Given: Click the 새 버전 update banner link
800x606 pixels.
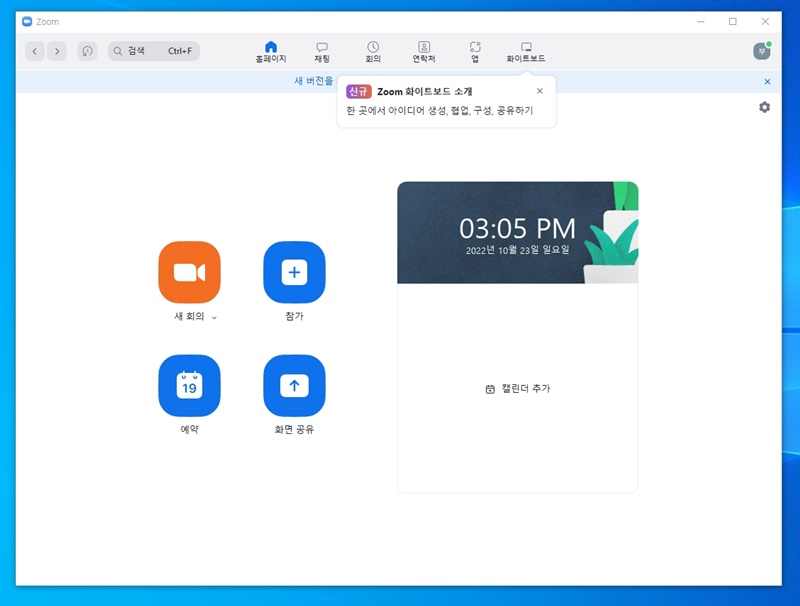Looking at the screenshot, I should point(313,81).
